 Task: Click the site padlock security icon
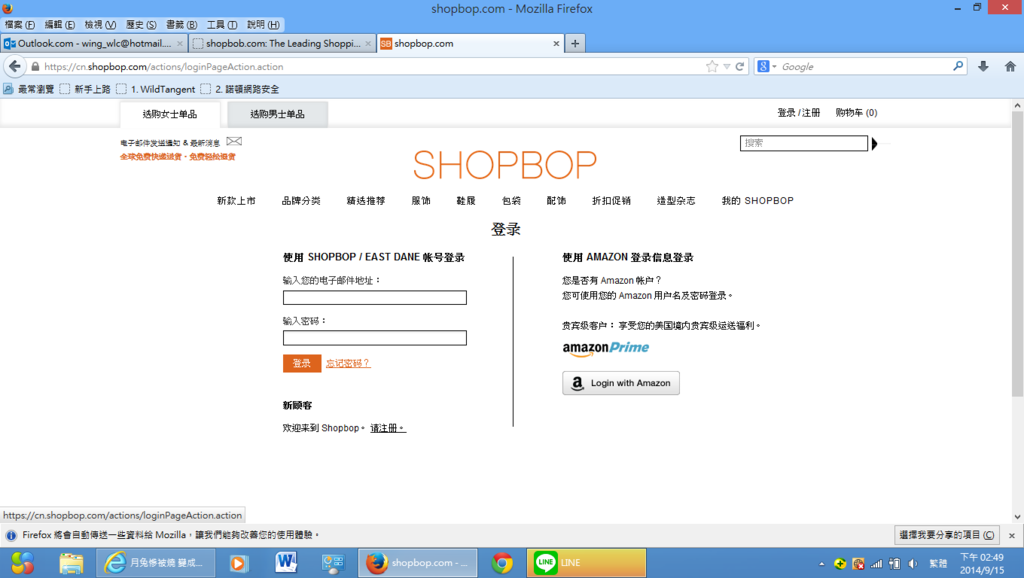pos(35,67)
